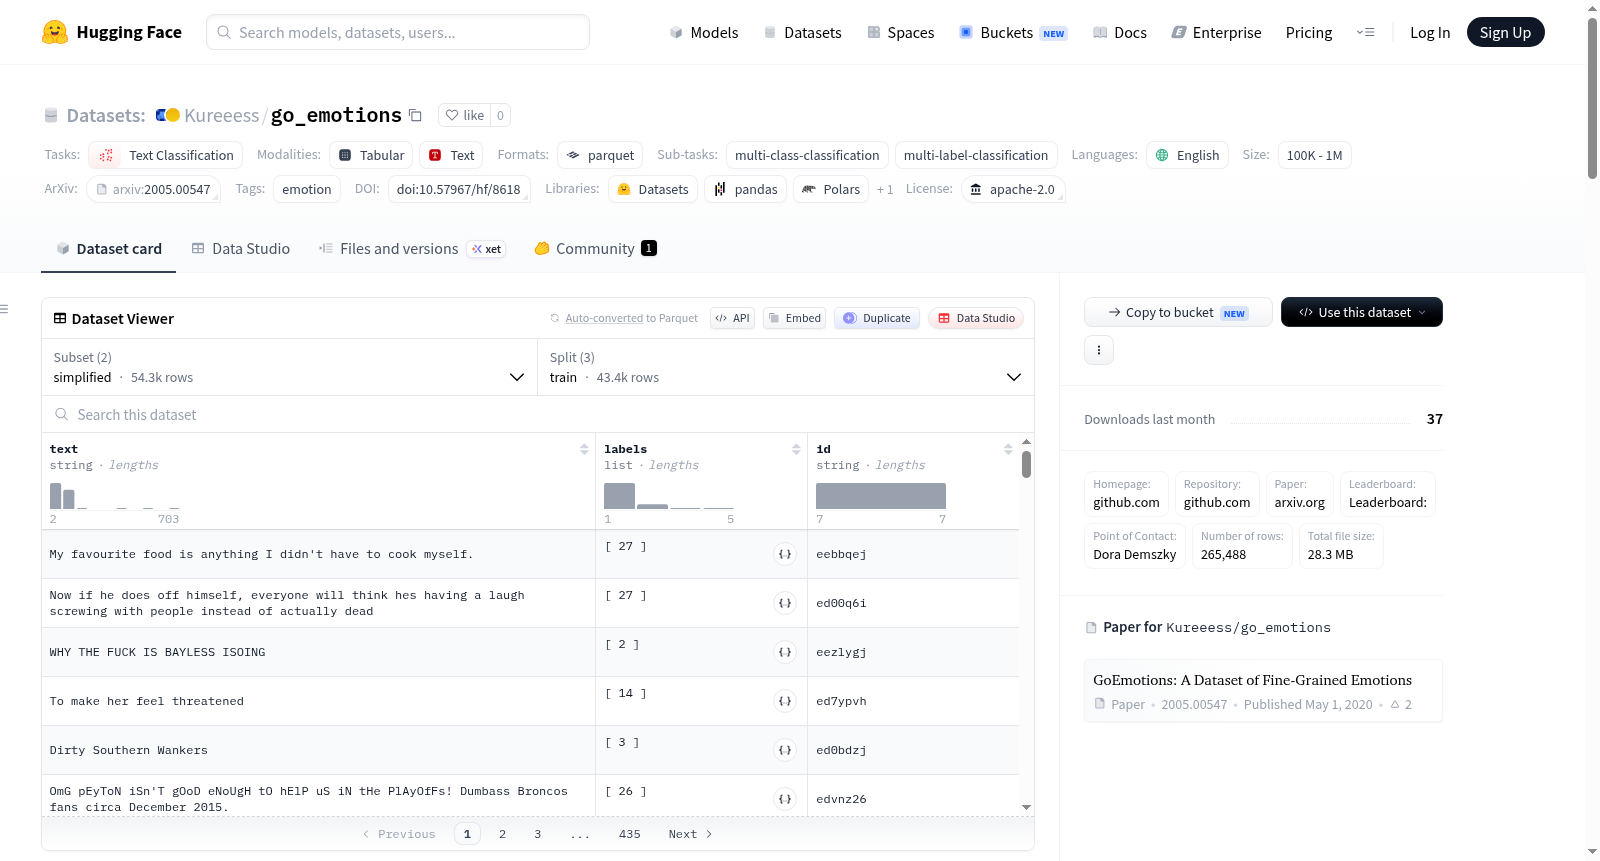Viewport: 1600px width, 861px height.
Task: Open Enterprise in the top navigation
Action: click(x=1217, y=33)
